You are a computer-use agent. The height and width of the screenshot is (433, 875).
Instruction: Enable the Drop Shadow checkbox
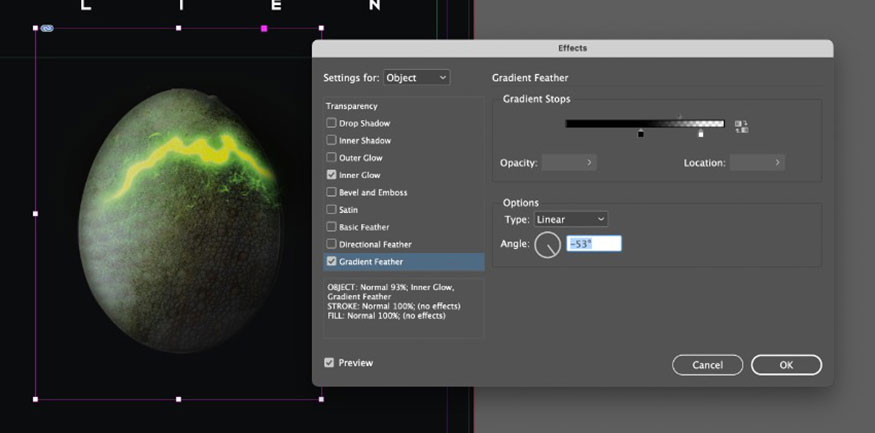[x=331, y=123]
